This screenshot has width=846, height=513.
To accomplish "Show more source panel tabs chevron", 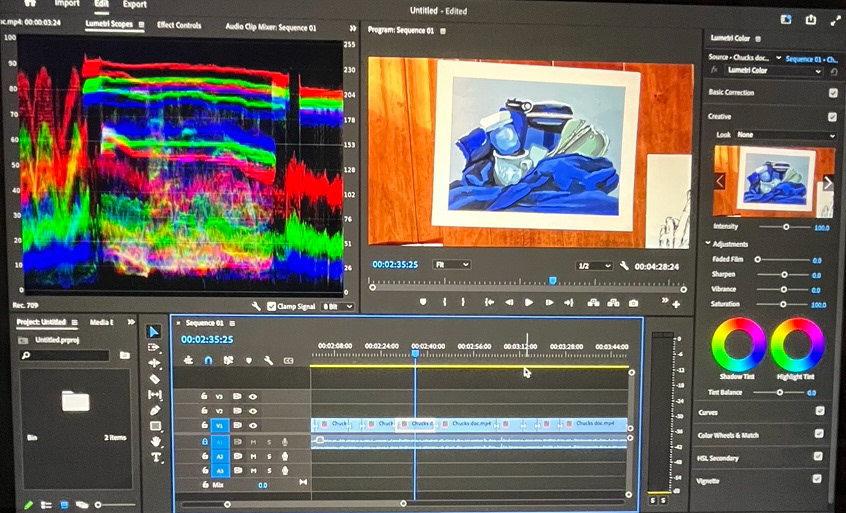I will point(353,28).
